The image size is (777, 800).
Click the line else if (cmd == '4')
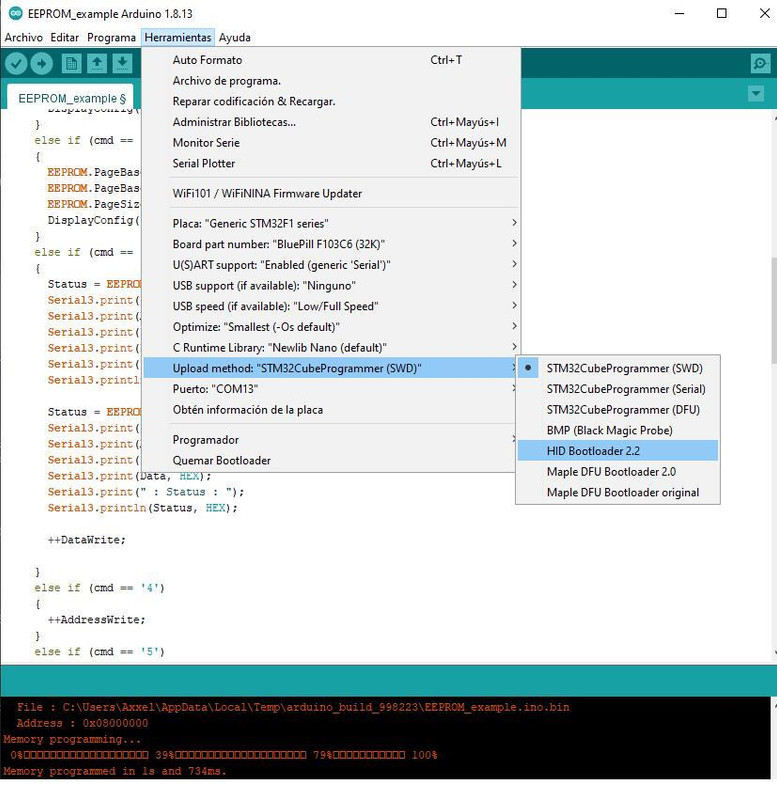point(99,588)
